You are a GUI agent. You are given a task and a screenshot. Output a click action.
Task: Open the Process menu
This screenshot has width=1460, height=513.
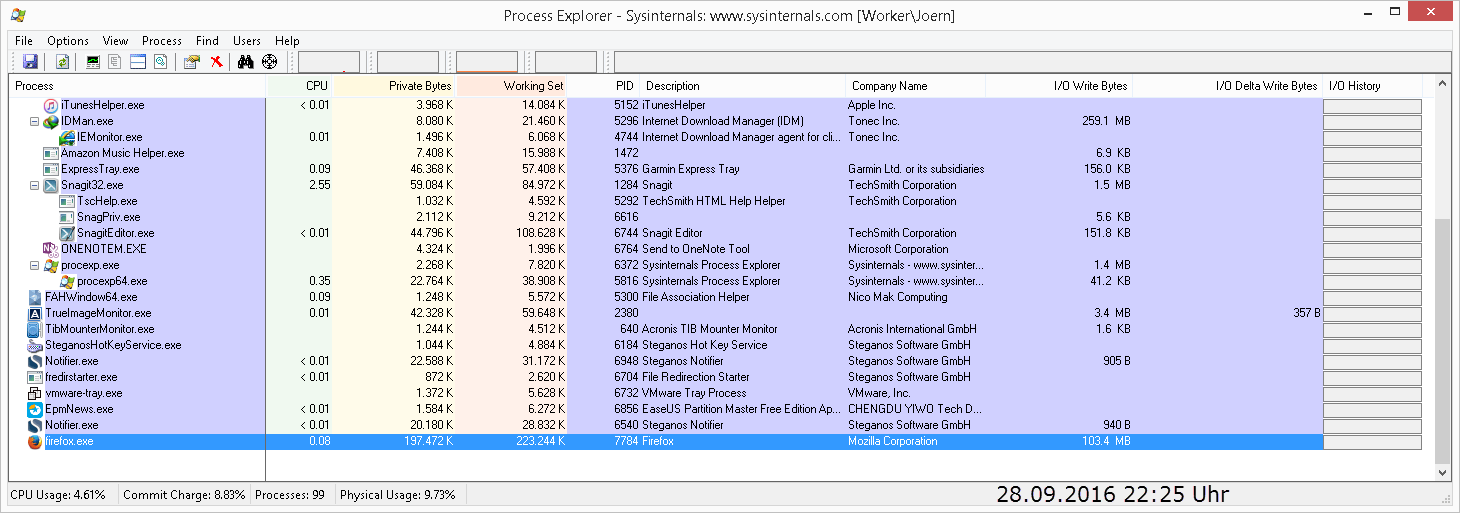pyautogui.click(x=161, y=41)
